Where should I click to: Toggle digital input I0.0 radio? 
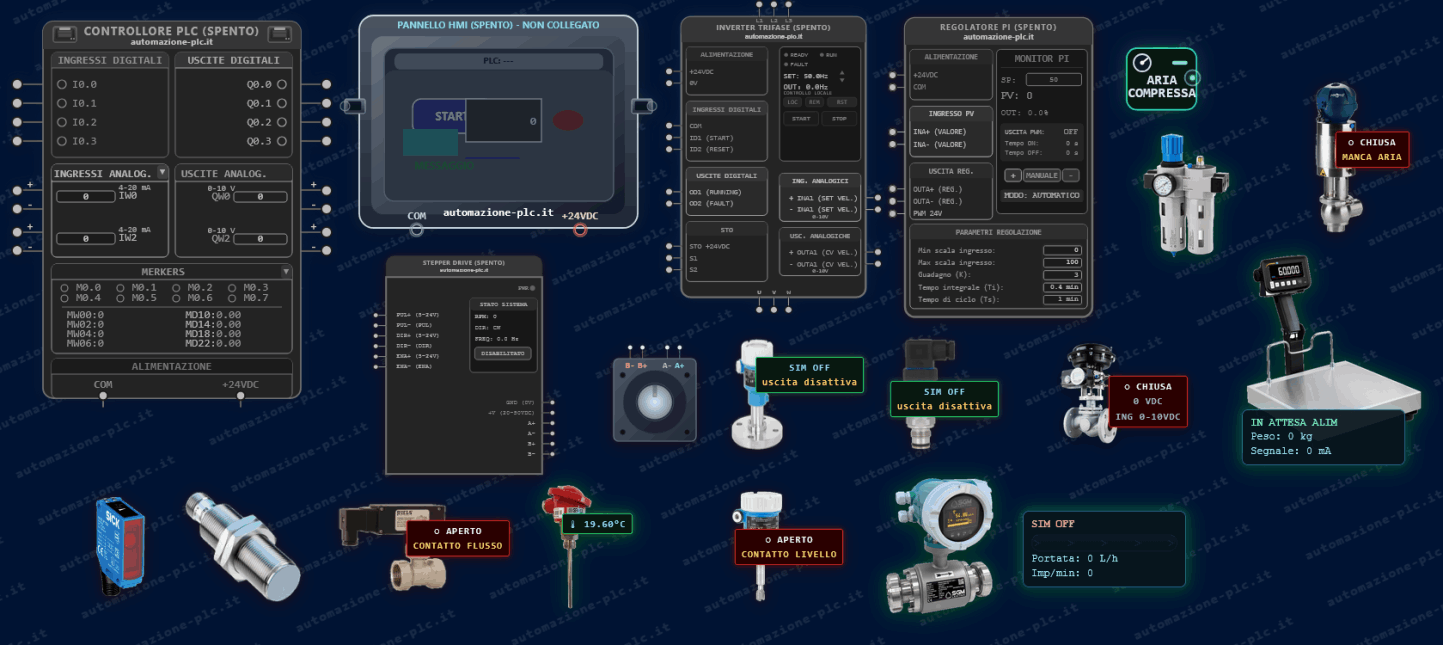click(62, 85)
